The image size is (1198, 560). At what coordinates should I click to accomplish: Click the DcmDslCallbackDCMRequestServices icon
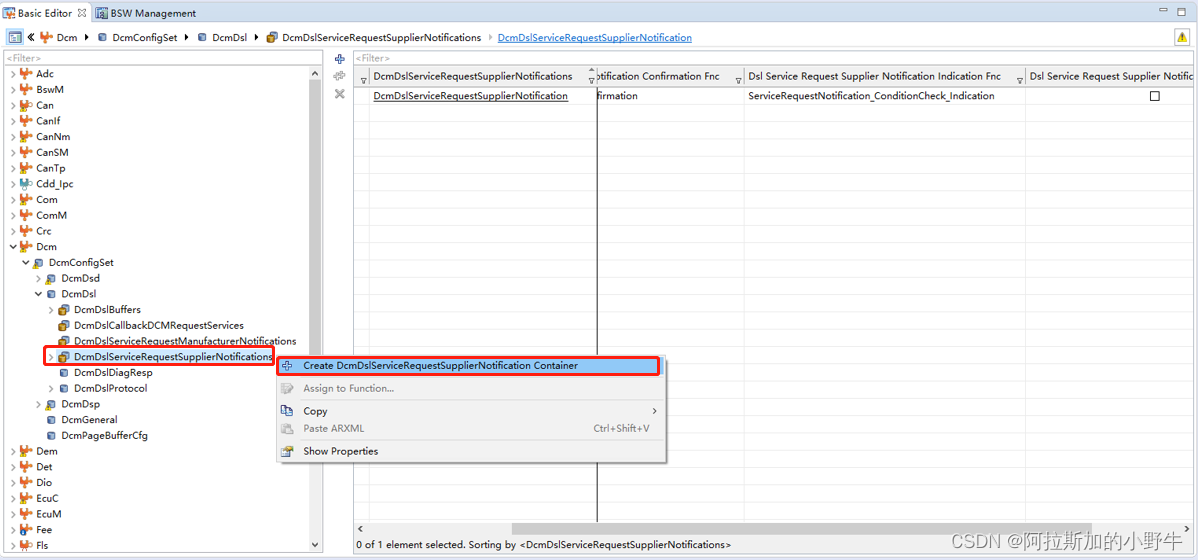pyautogui.click(x=64, y=325)
